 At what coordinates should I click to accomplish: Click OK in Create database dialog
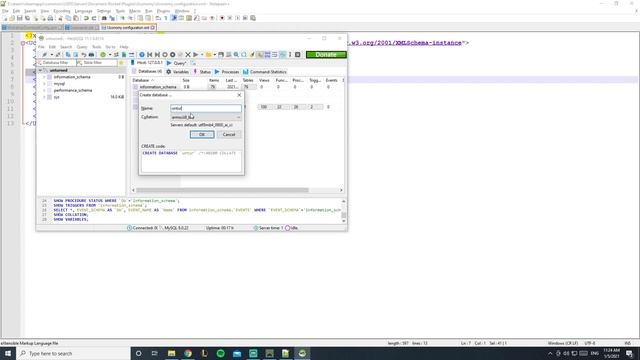coord(202,134)
